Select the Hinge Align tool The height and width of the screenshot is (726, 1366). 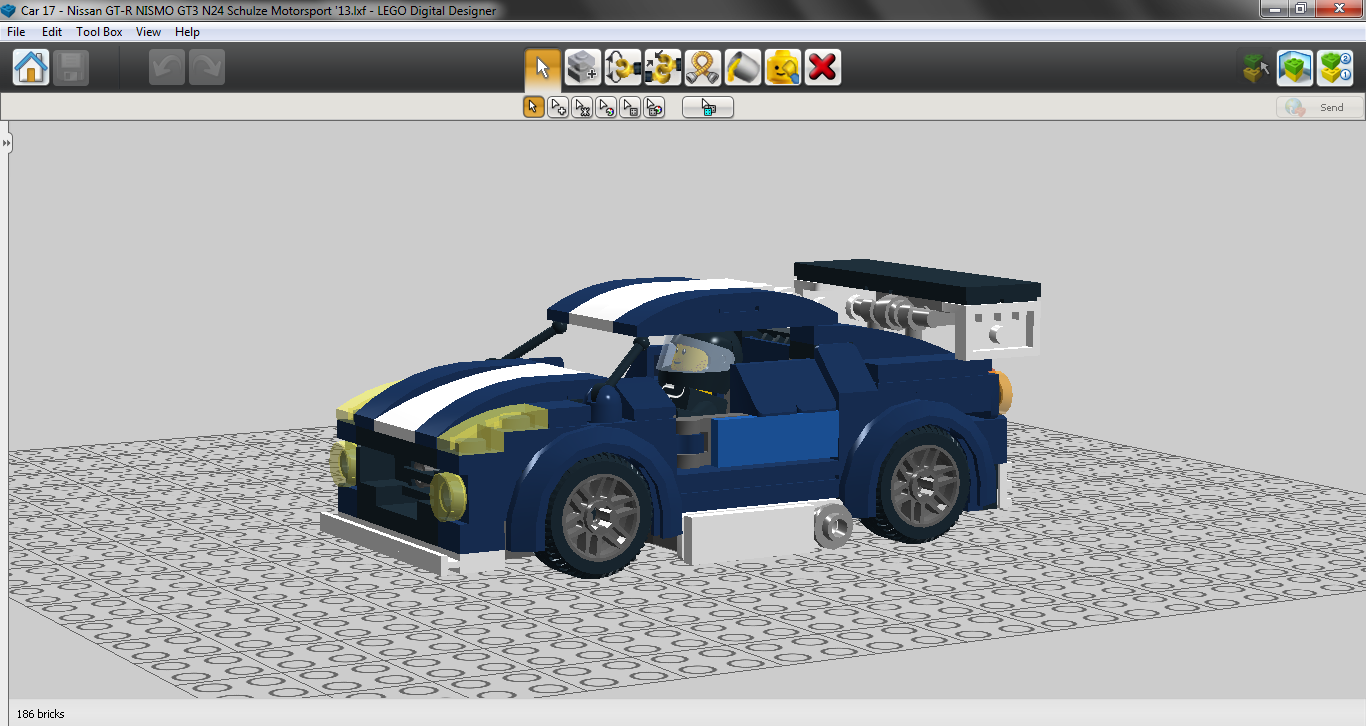click(x=663, y=68)
